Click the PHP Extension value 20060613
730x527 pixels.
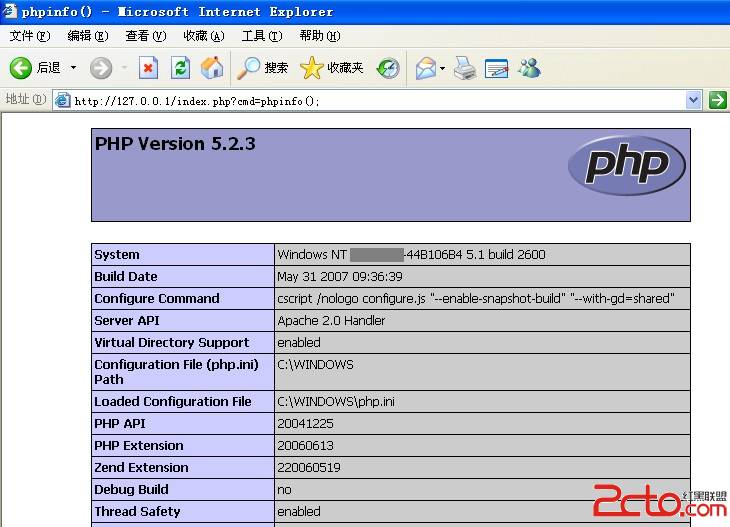(x=305, y=446)
